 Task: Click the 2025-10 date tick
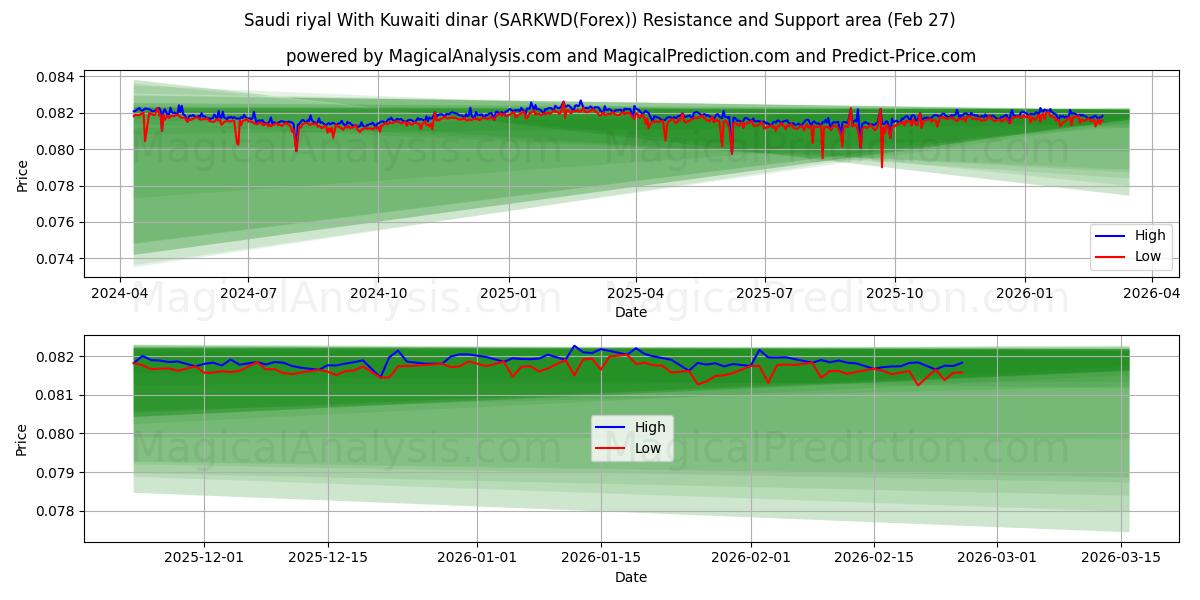[x=895, y=293]
